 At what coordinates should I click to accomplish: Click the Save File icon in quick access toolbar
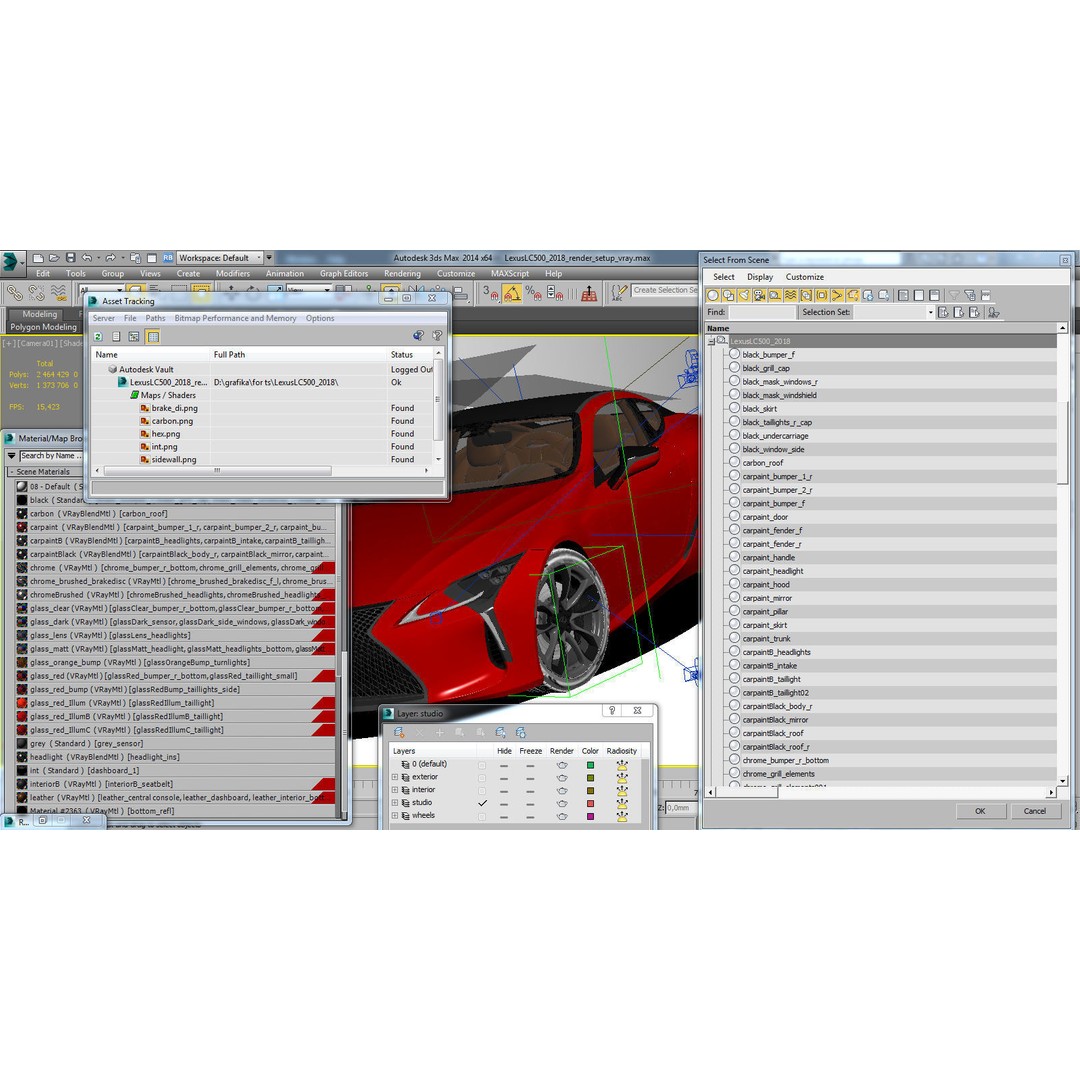[70, 258]
